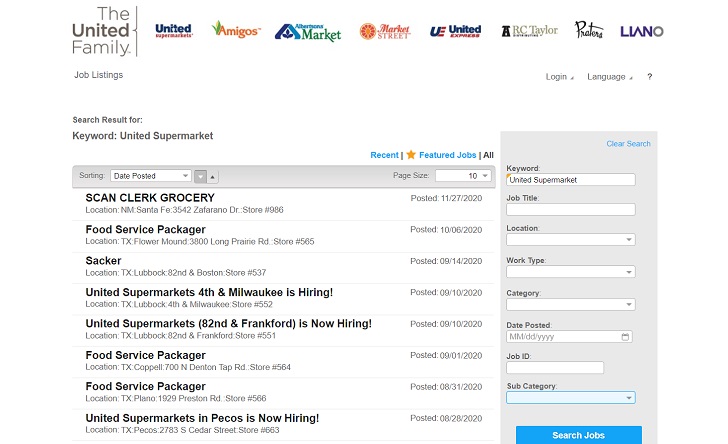The image size is (728, 444).
Task: Click the Clear Search link
Action: click(628, 144)
